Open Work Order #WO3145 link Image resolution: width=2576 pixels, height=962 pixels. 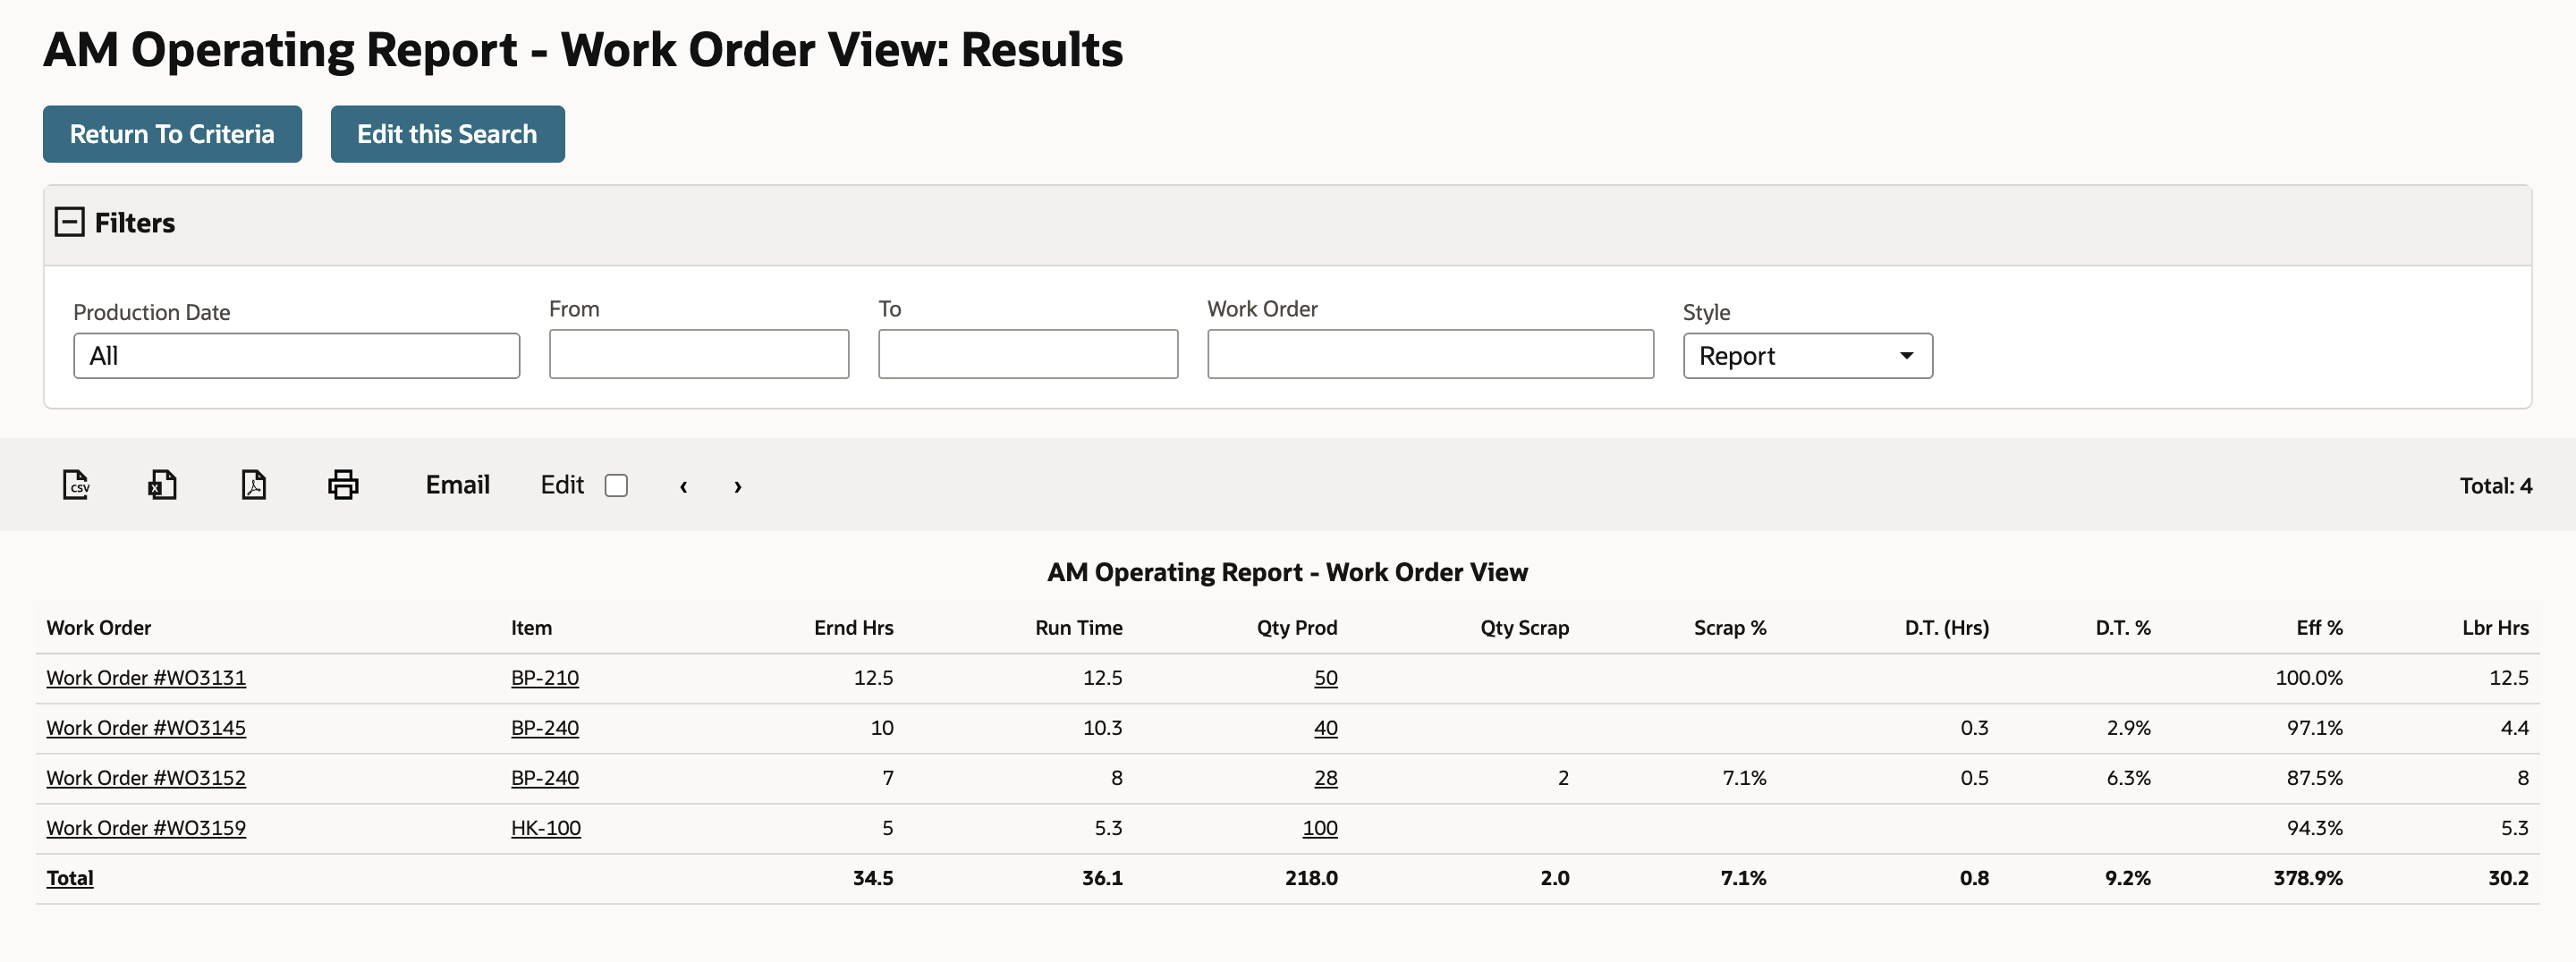(x=146, y=728)
